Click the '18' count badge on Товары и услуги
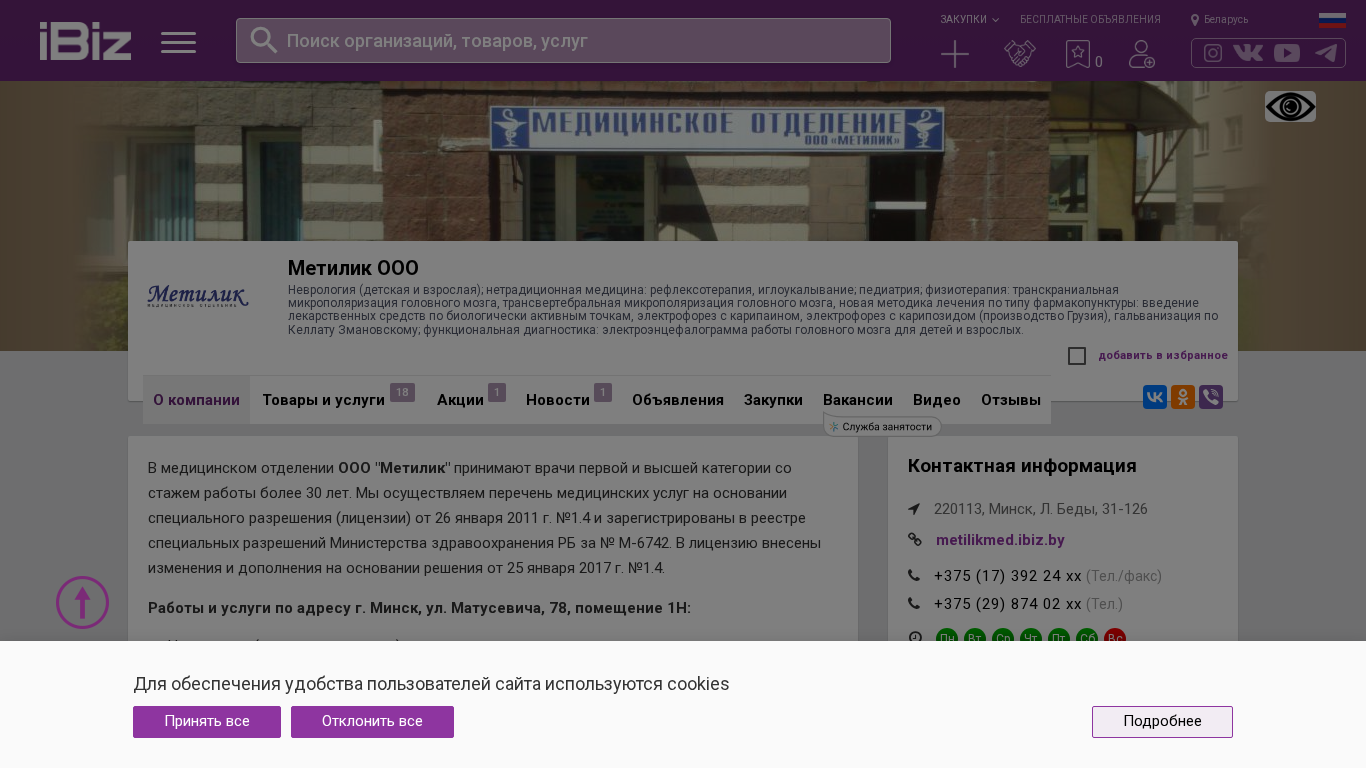The image size is (1366, 768). pos(402,392)
